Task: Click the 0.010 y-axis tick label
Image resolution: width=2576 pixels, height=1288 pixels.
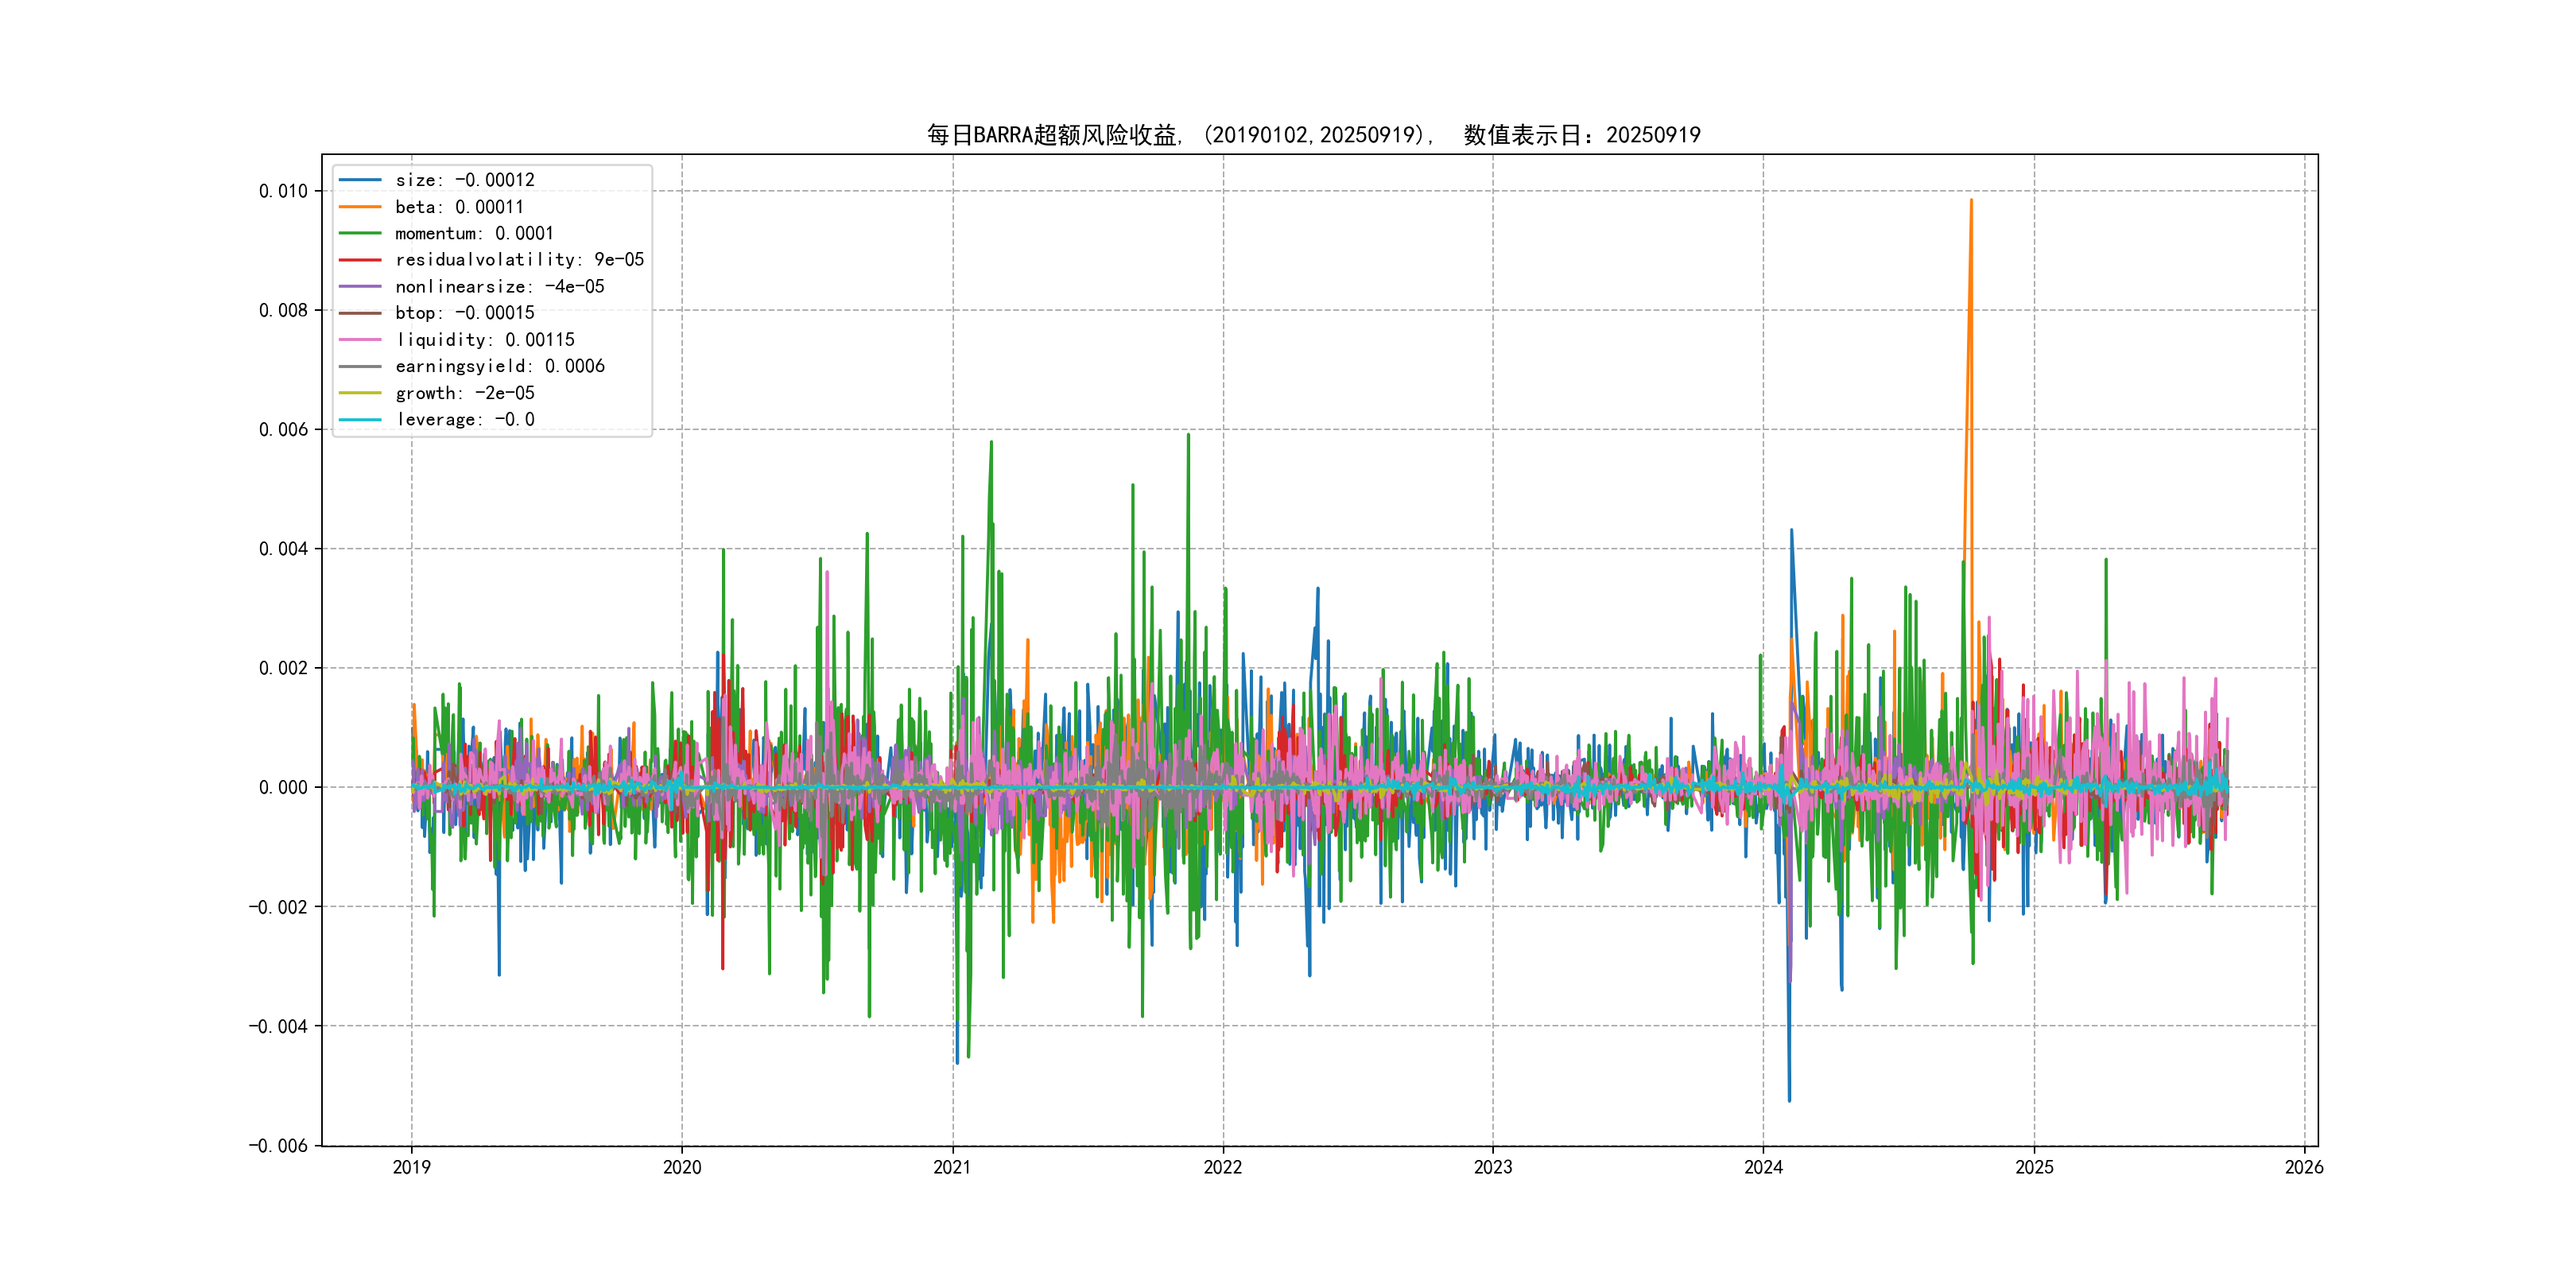Action: pyautogui.click(x=283, y=191)
